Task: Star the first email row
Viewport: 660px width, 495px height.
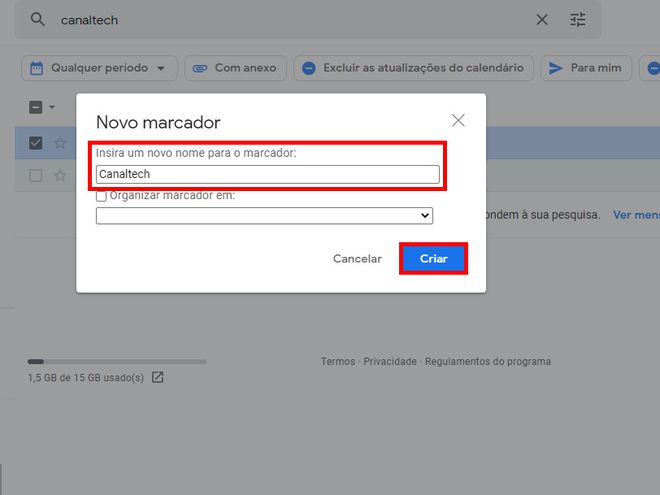Action: tap(60, 143)
